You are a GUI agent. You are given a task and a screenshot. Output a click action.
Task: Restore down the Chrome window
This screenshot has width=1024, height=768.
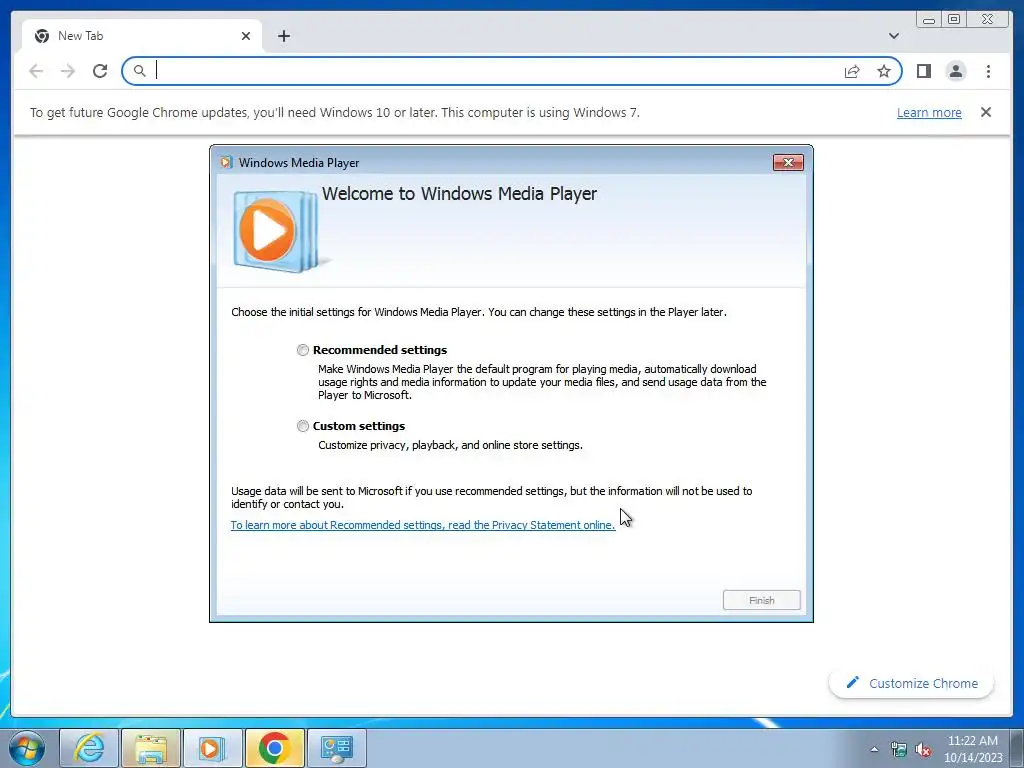click(954, 20)
